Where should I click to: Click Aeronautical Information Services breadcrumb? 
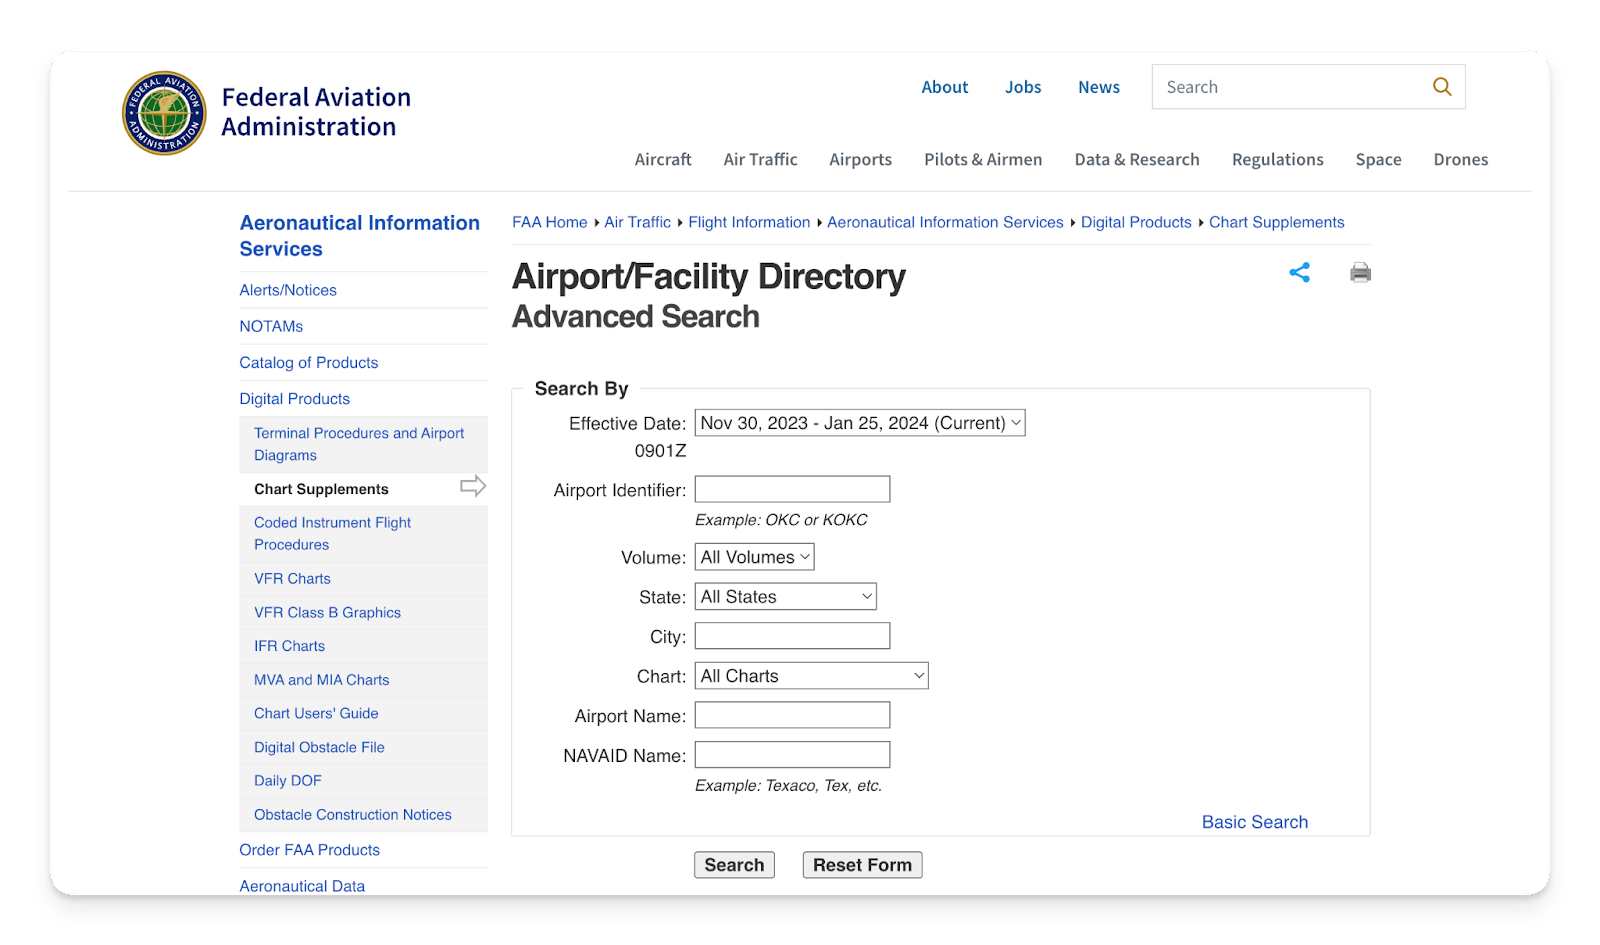click(945, 222)
